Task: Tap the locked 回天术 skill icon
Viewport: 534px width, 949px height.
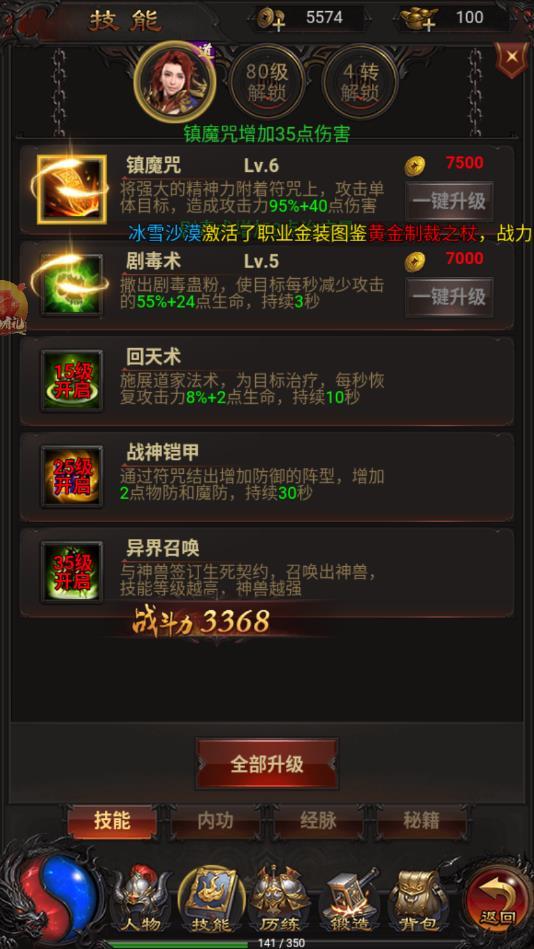Action: [71, 381]
